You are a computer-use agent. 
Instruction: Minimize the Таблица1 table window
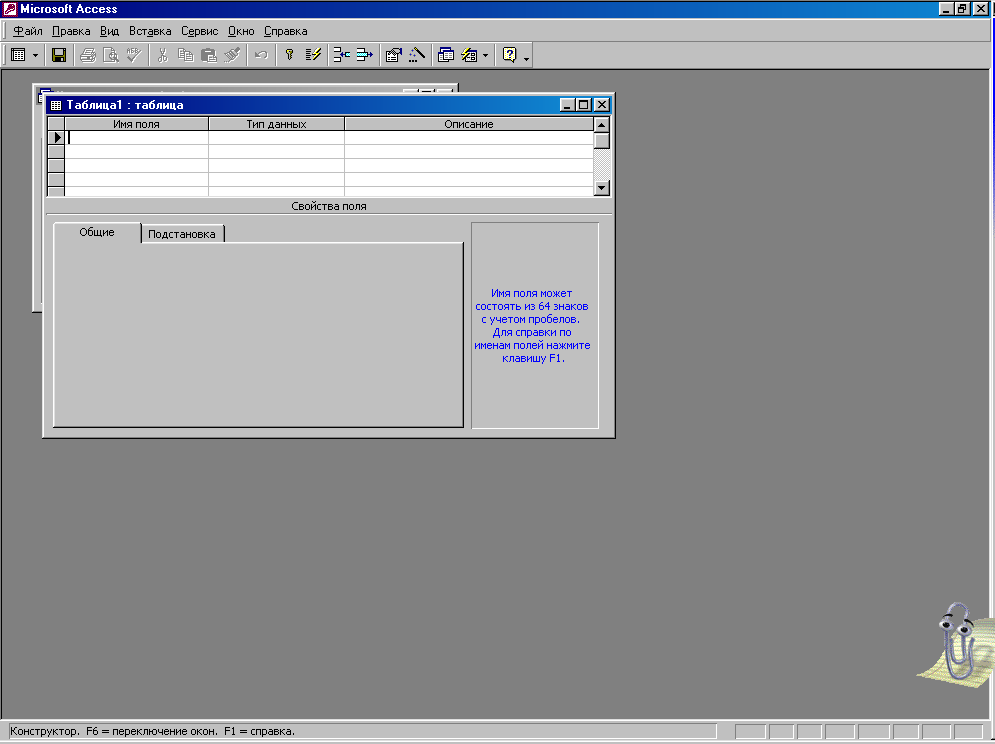(567, 105)
